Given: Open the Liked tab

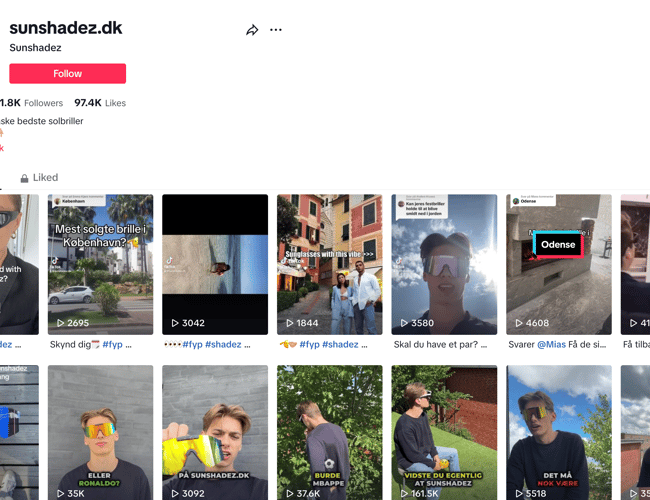Looking at the screenshot, I should coord(39,177).
